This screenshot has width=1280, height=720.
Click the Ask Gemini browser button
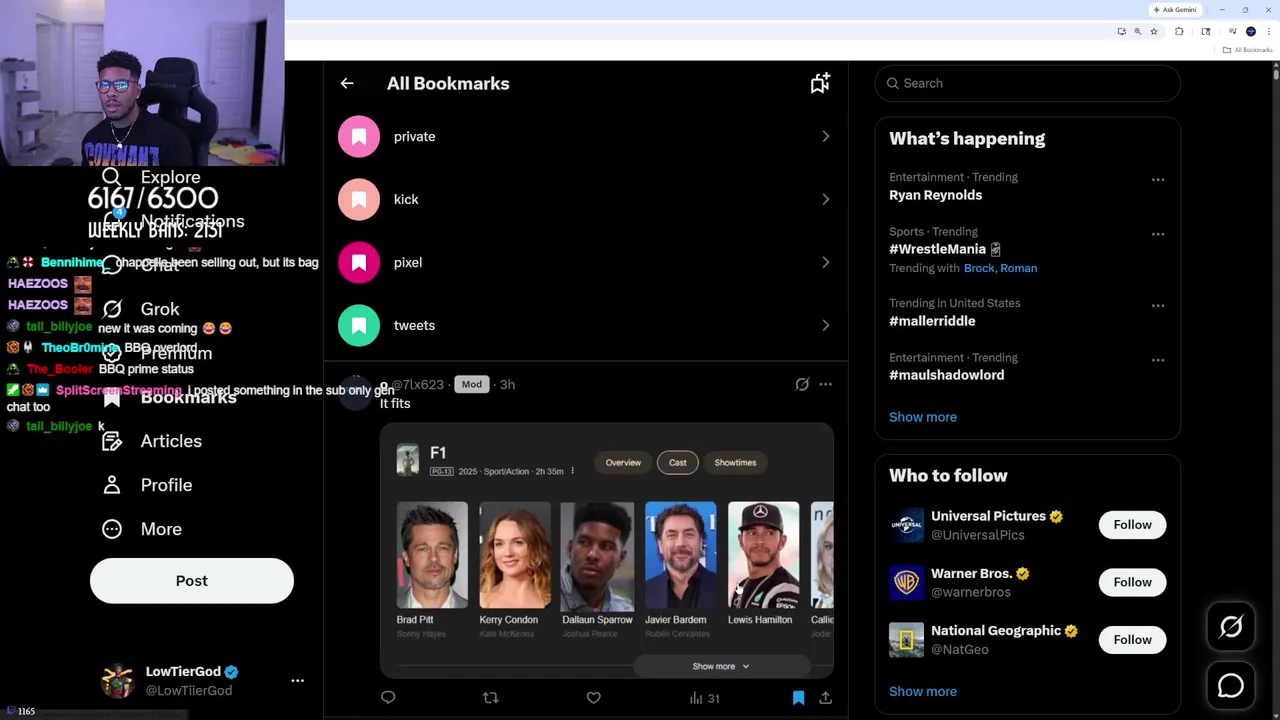pos(1175,10)
